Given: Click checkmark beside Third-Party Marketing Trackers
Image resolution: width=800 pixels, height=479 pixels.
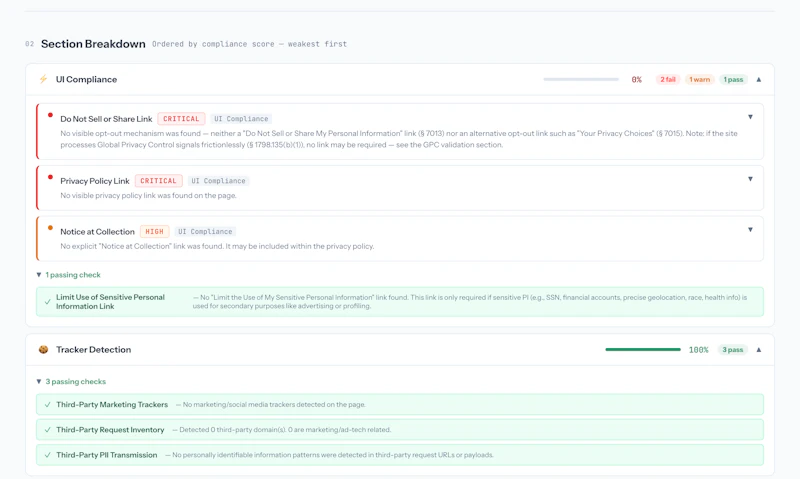Looking at the screenshot, I should (x=47, y=405).
